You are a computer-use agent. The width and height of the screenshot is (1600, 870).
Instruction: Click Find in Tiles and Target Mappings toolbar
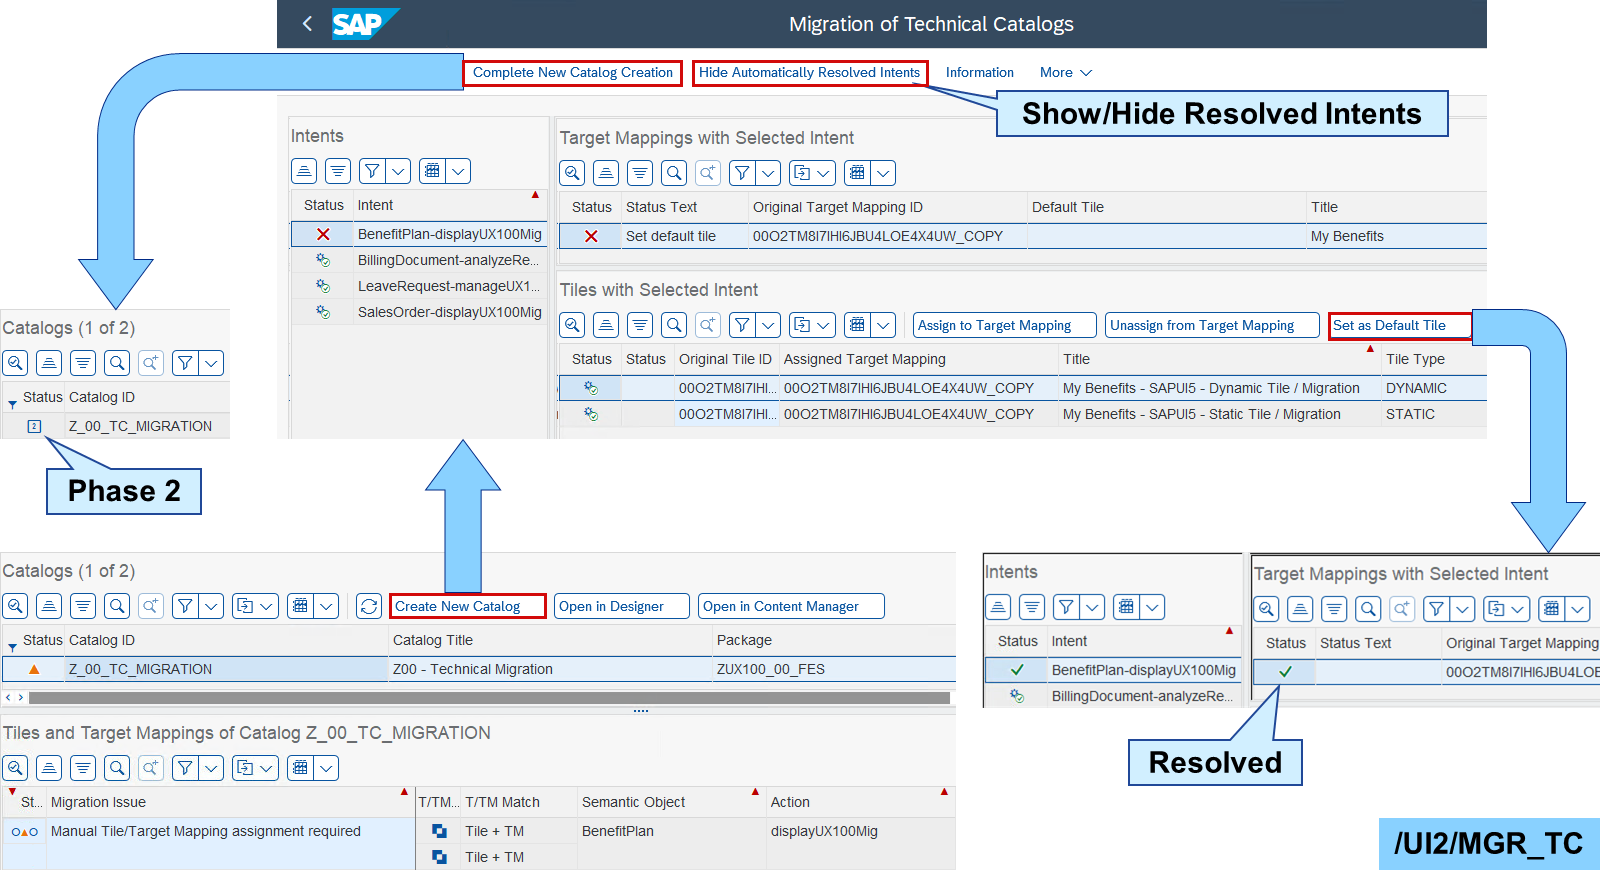[x=117, y=768]
